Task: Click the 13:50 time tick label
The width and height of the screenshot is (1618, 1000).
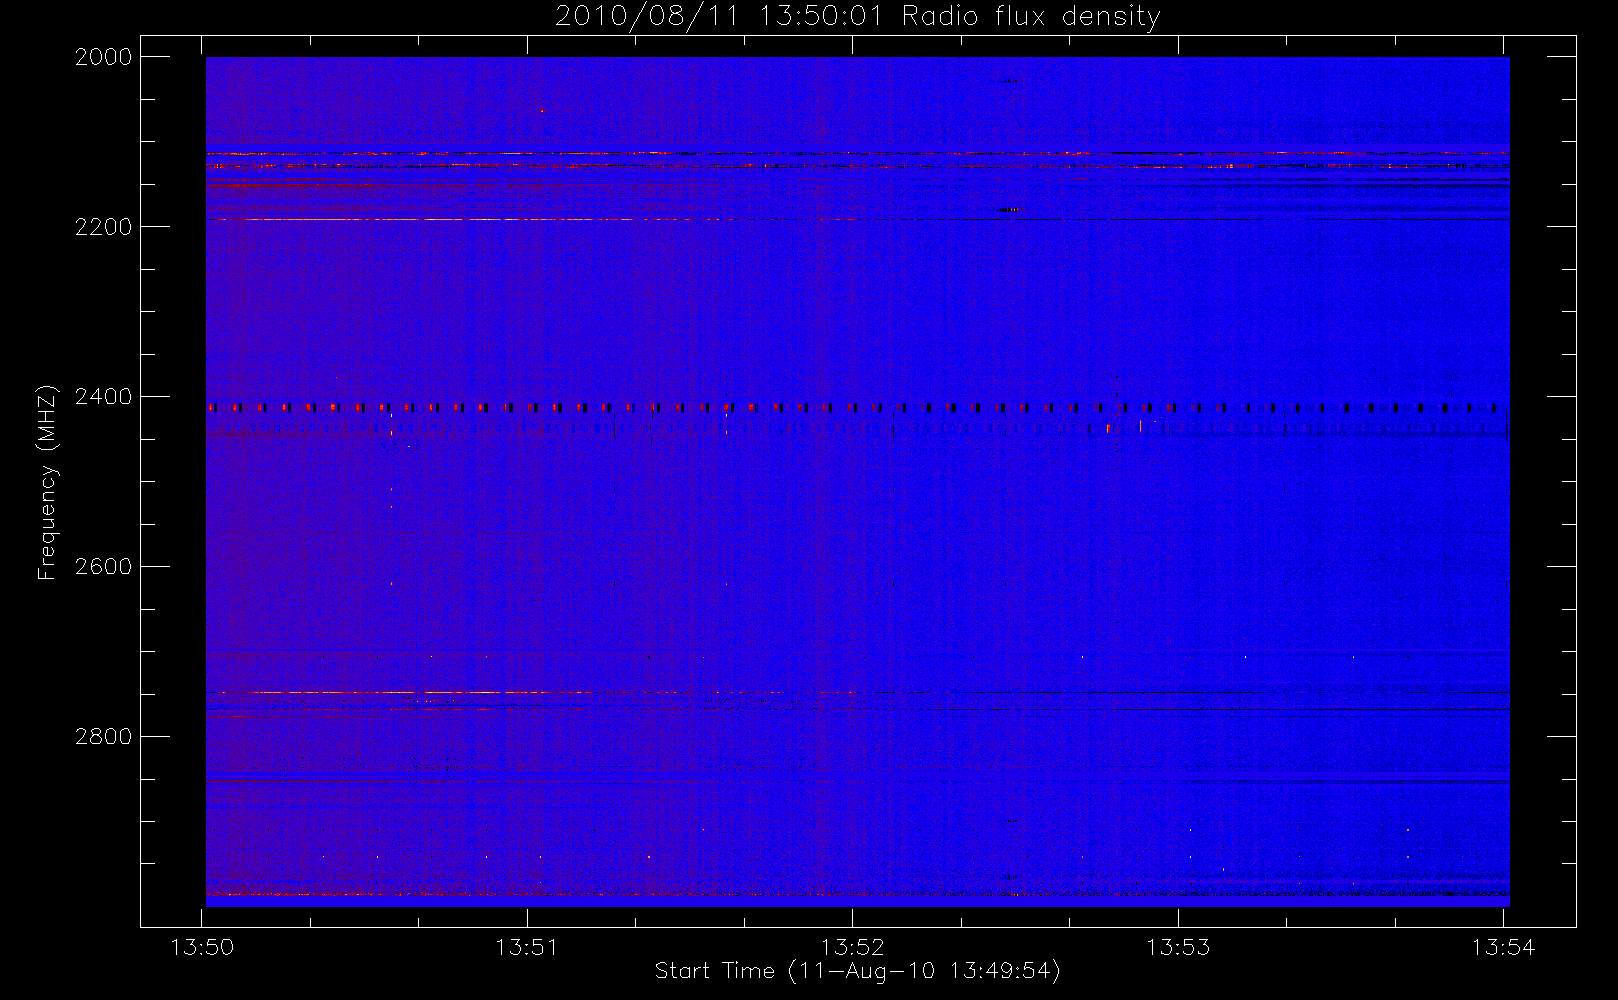Action: point(203,947)
